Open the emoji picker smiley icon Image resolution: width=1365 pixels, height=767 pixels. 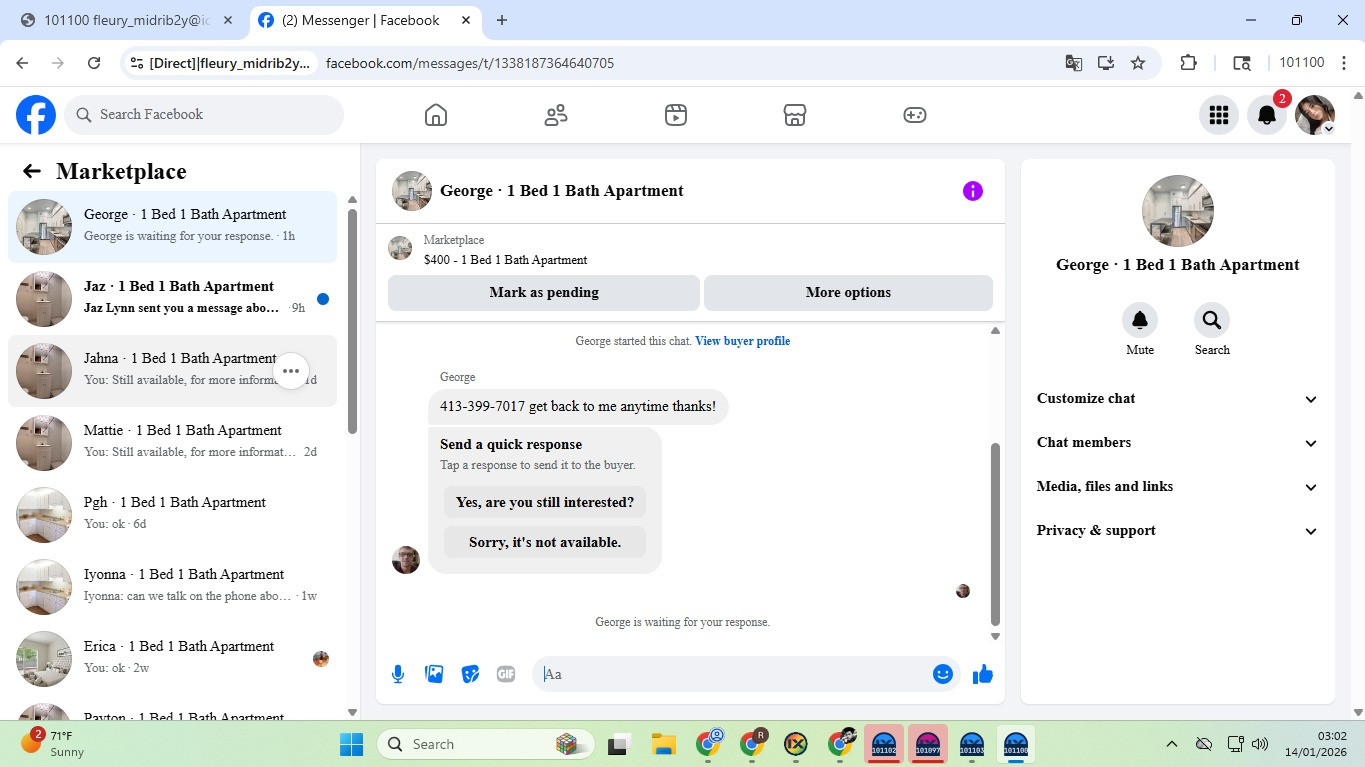pos(942,674)
